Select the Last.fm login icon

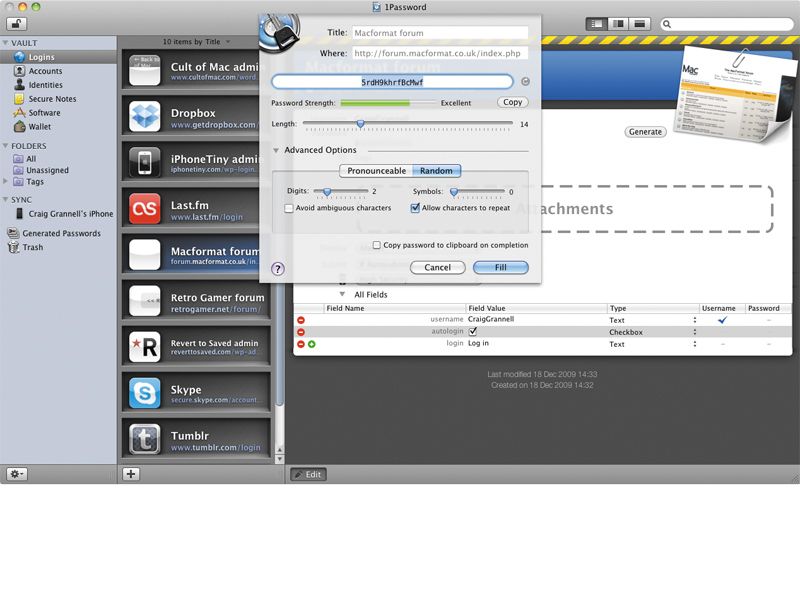tap(145, 208)
